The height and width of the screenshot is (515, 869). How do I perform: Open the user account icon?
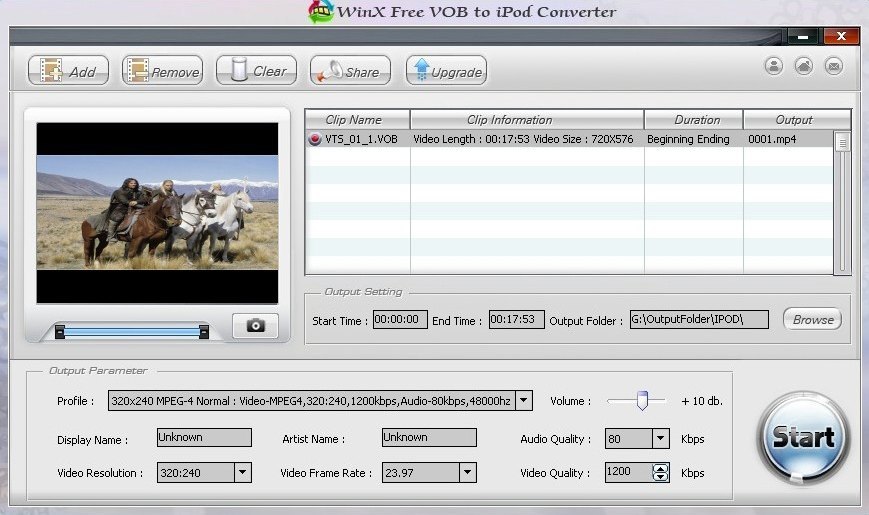[774, 67]
